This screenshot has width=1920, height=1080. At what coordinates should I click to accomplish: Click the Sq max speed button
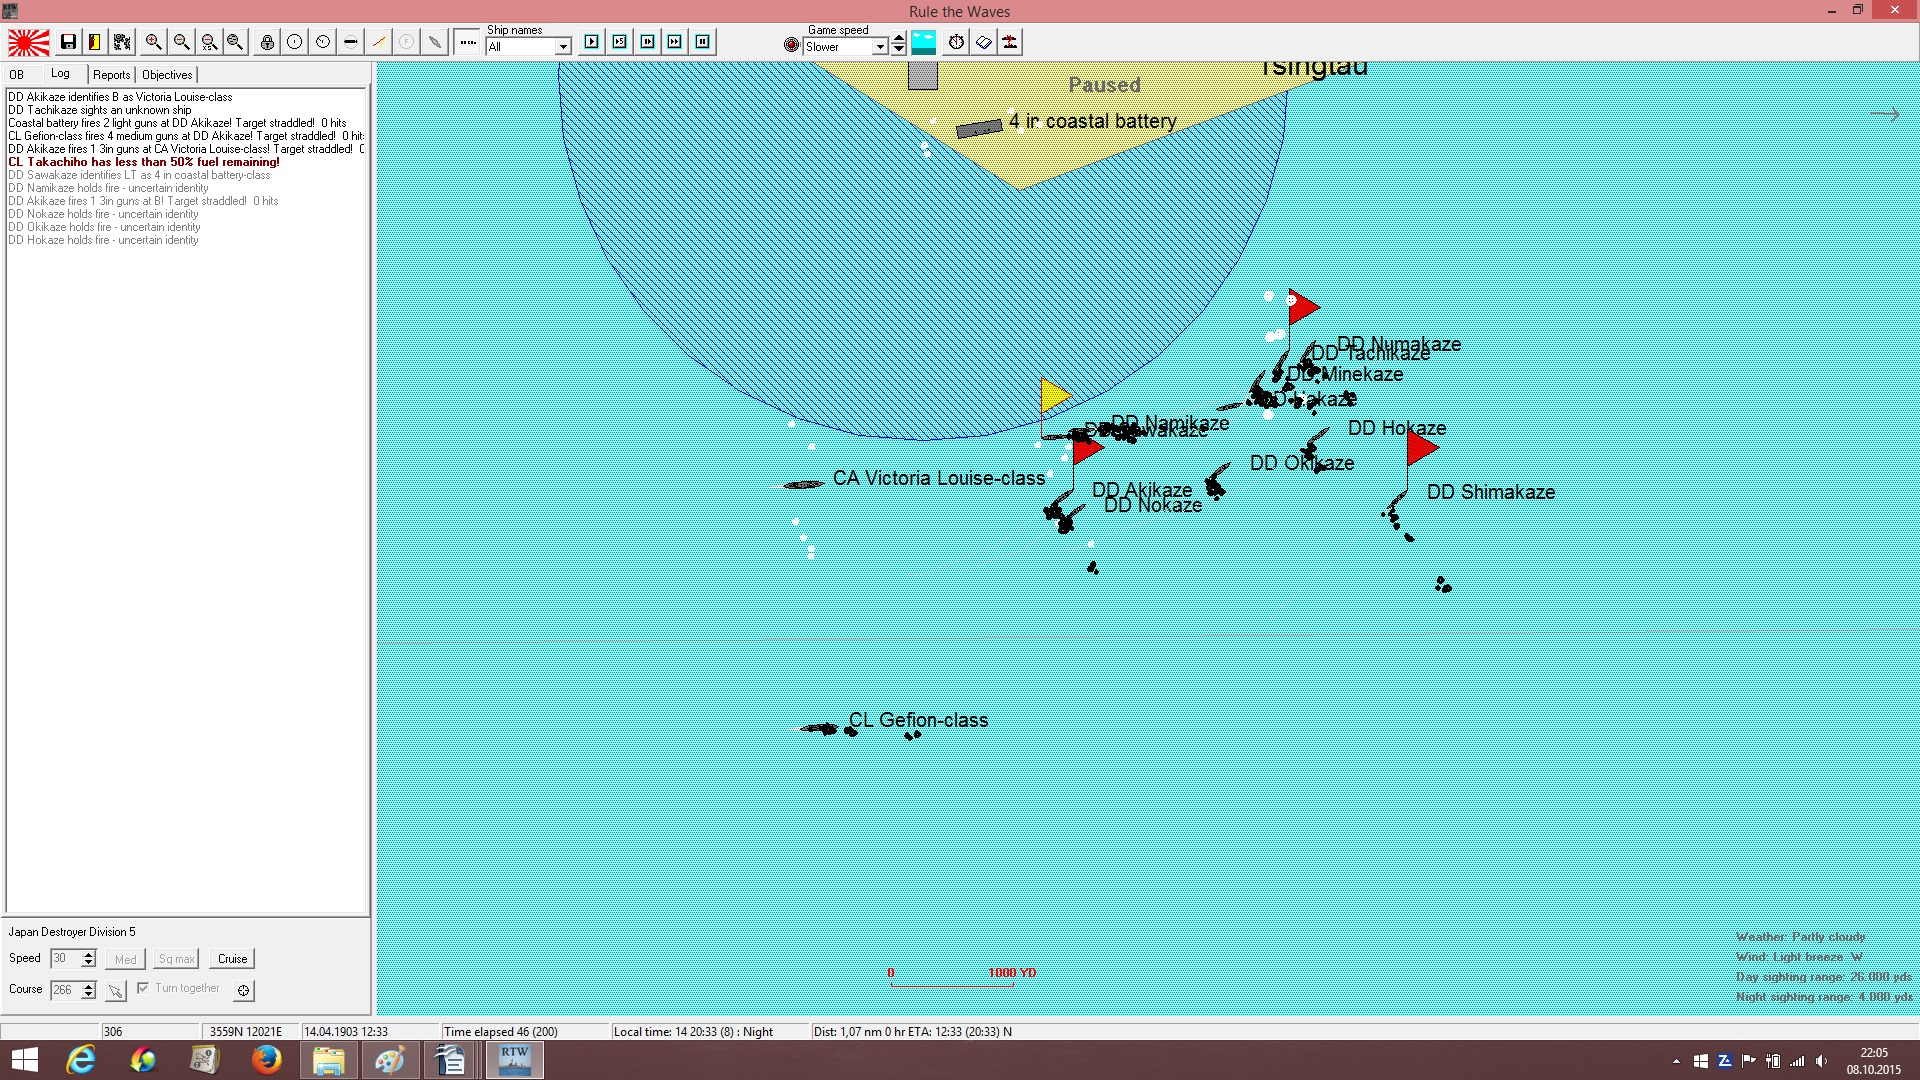coord(176,959)
